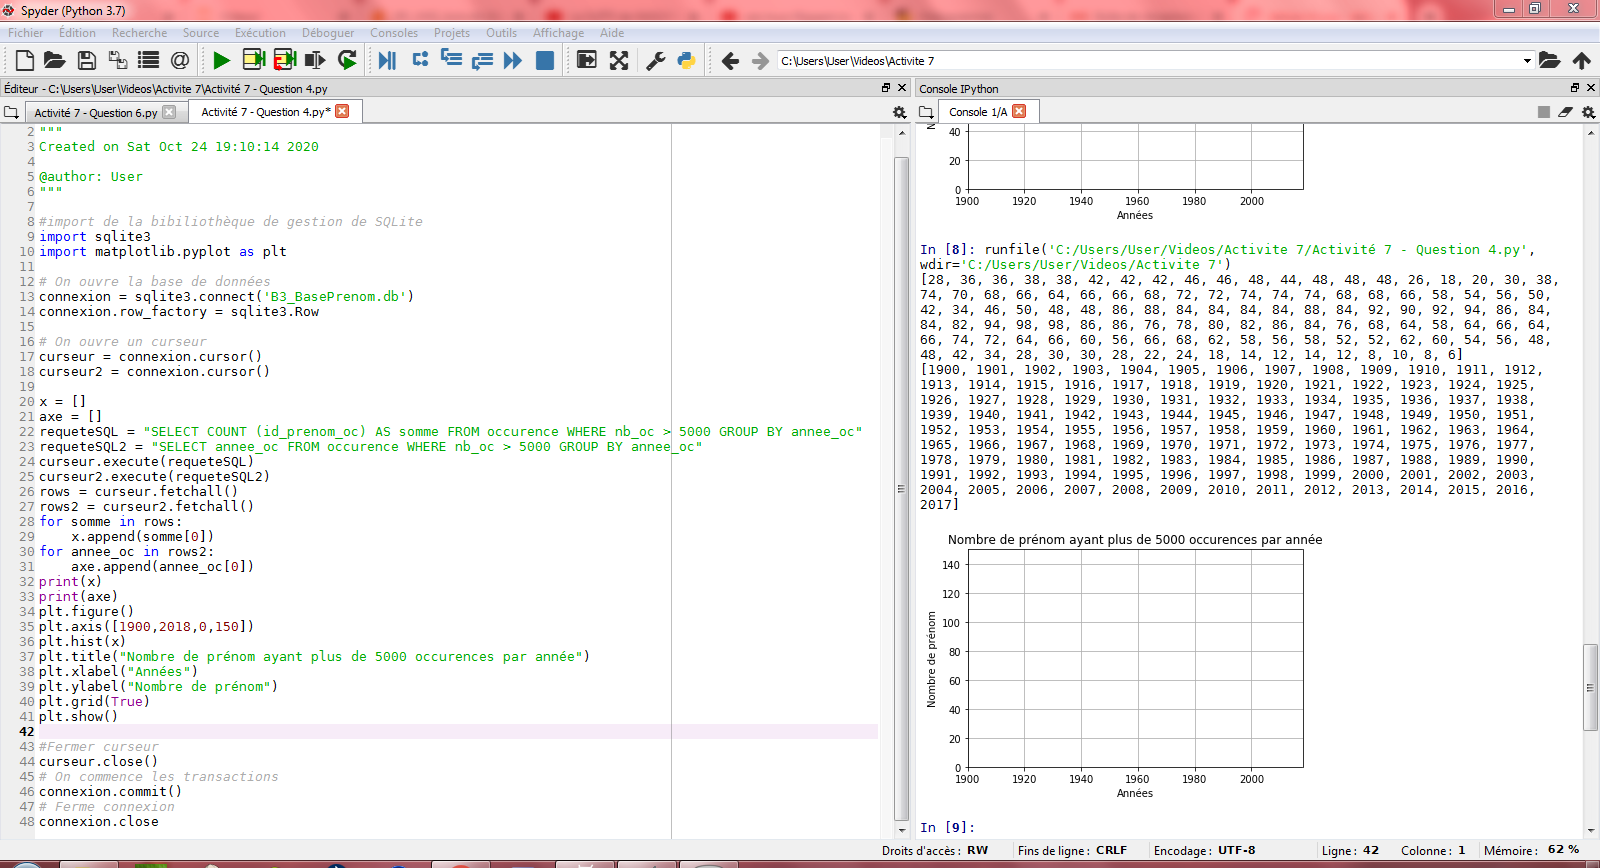
Task: Maximize the current pane
Action: pos(587,60)
